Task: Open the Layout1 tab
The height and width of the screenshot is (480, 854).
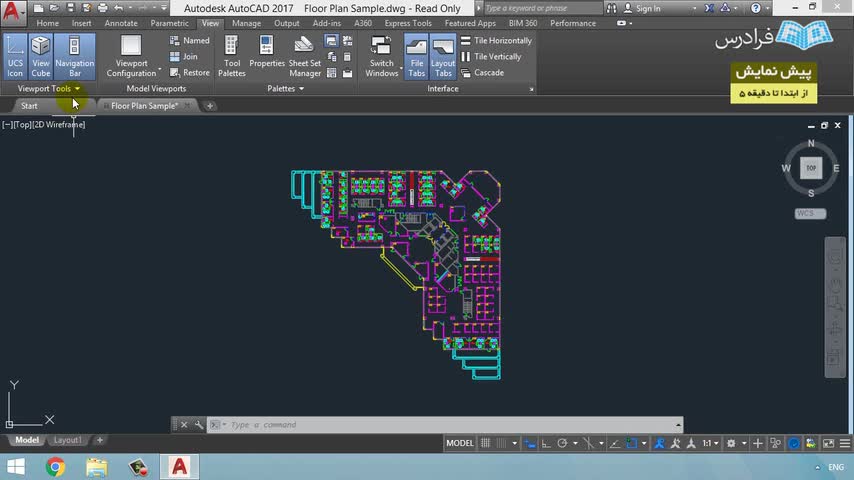Action: click(67, 440)
